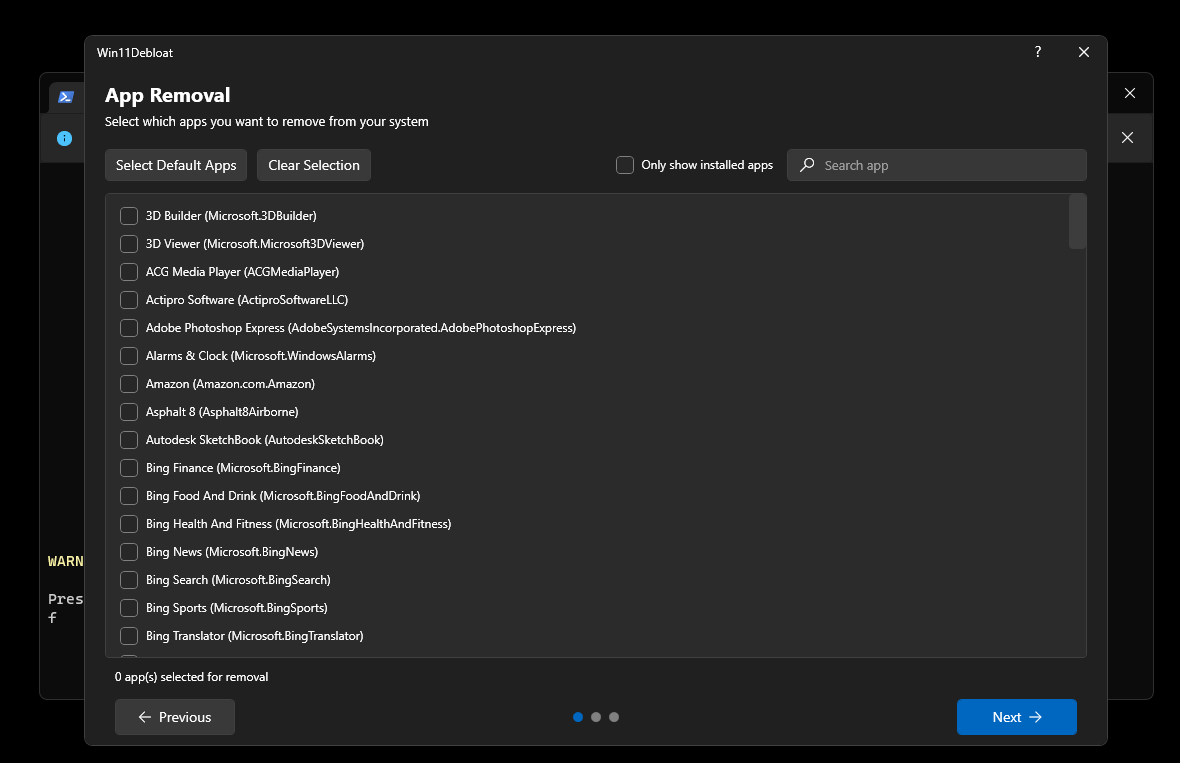Click the third page indicator dot
1180x763 pixels.
click(614, 717)
